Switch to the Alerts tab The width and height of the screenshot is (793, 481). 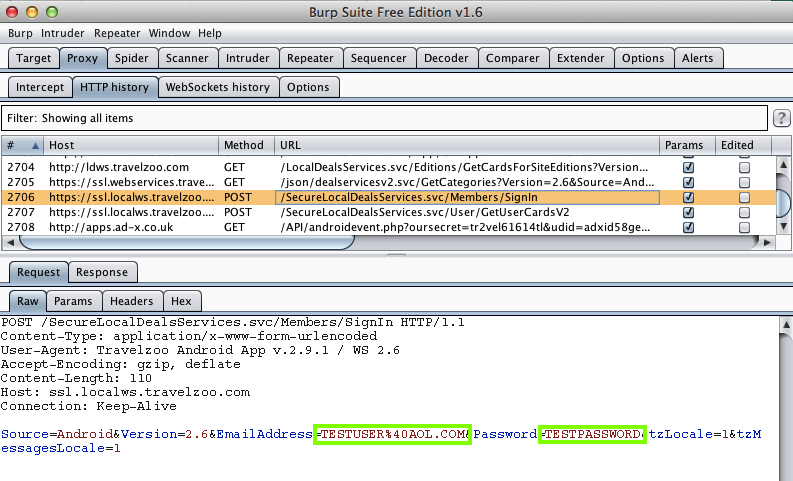point(697,58)
